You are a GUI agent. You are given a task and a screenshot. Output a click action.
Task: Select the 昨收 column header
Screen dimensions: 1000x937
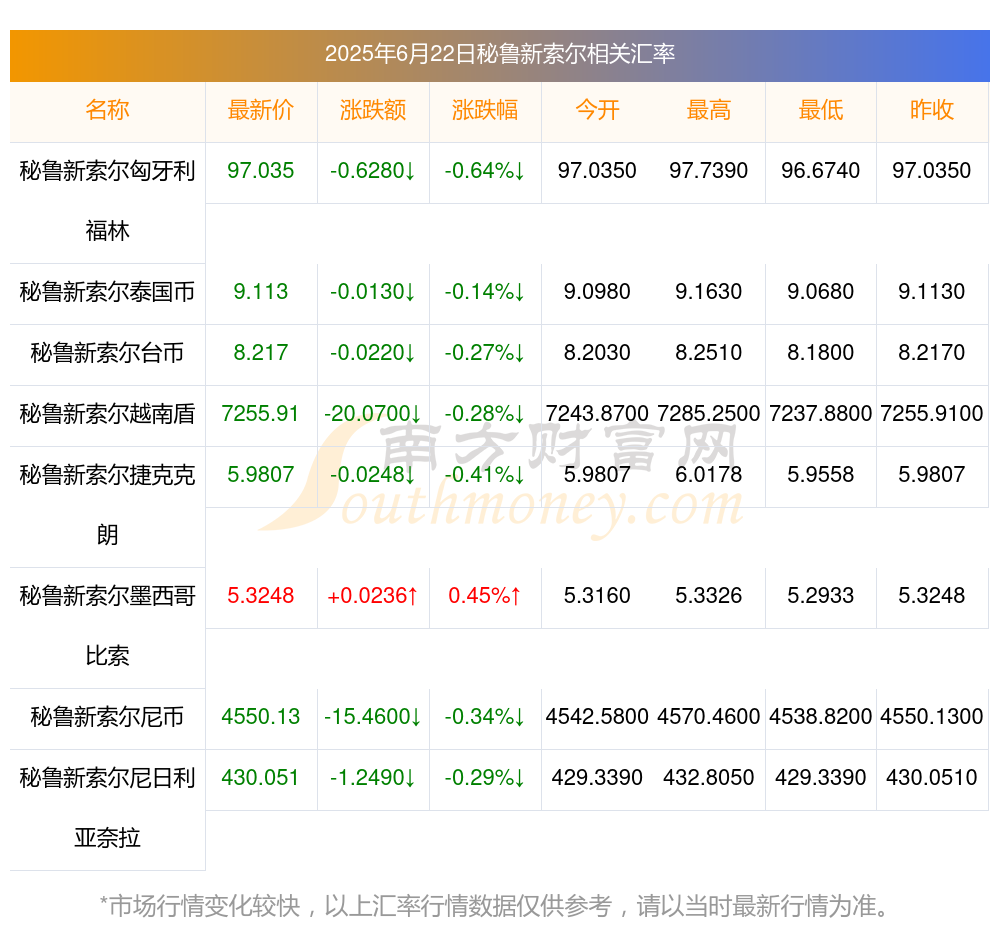932,110
